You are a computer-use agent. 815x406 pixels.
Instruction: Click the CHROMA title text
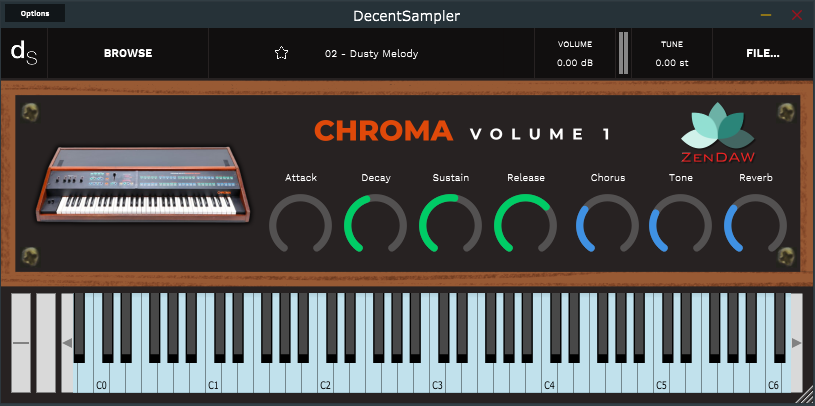click(x=384, y=131)
